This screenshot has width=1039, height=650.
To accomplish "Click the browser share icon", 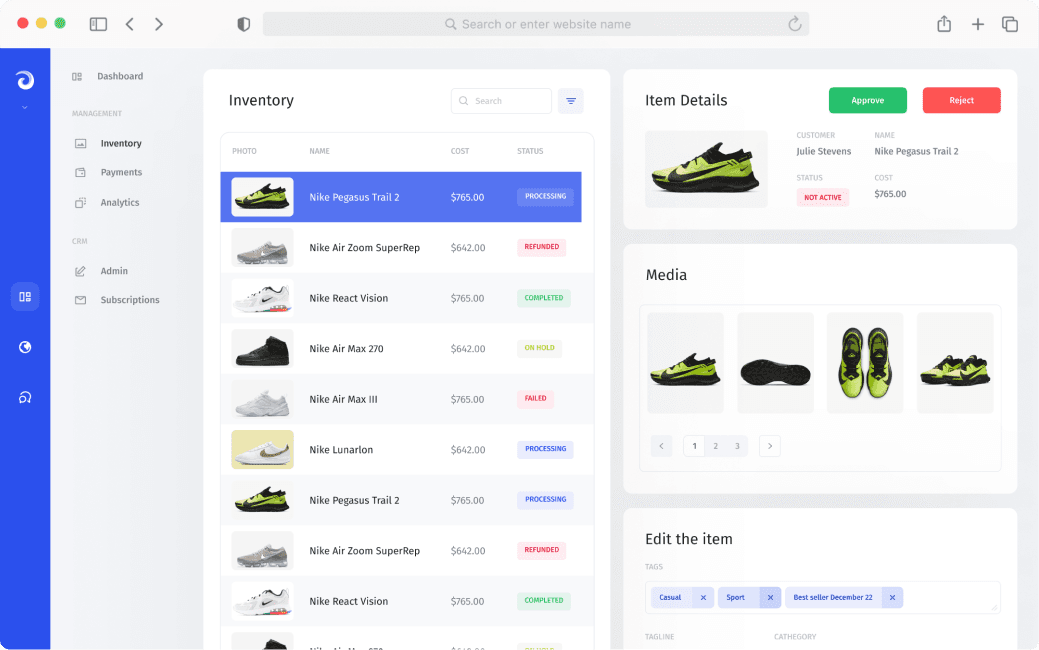I will pos(944,24).
